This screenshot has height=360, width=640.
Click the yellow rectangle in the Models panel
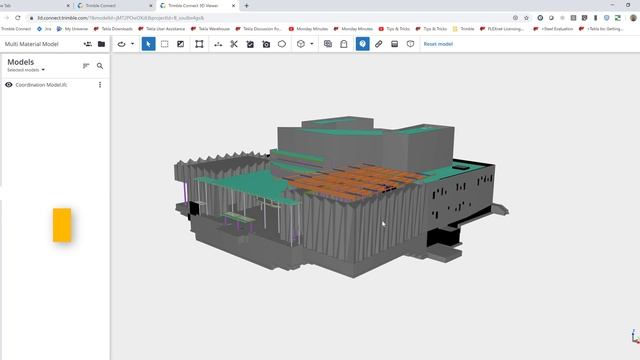tap(62, 225)
